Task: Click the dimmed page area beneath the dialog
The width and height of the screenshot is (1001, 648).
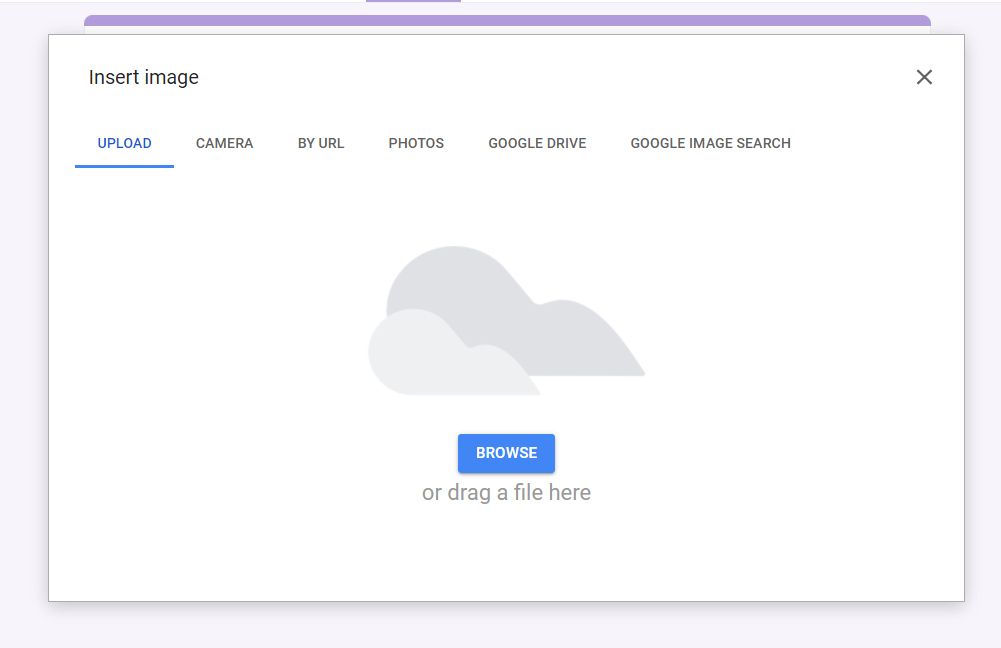Action: [x=506, y=626]
